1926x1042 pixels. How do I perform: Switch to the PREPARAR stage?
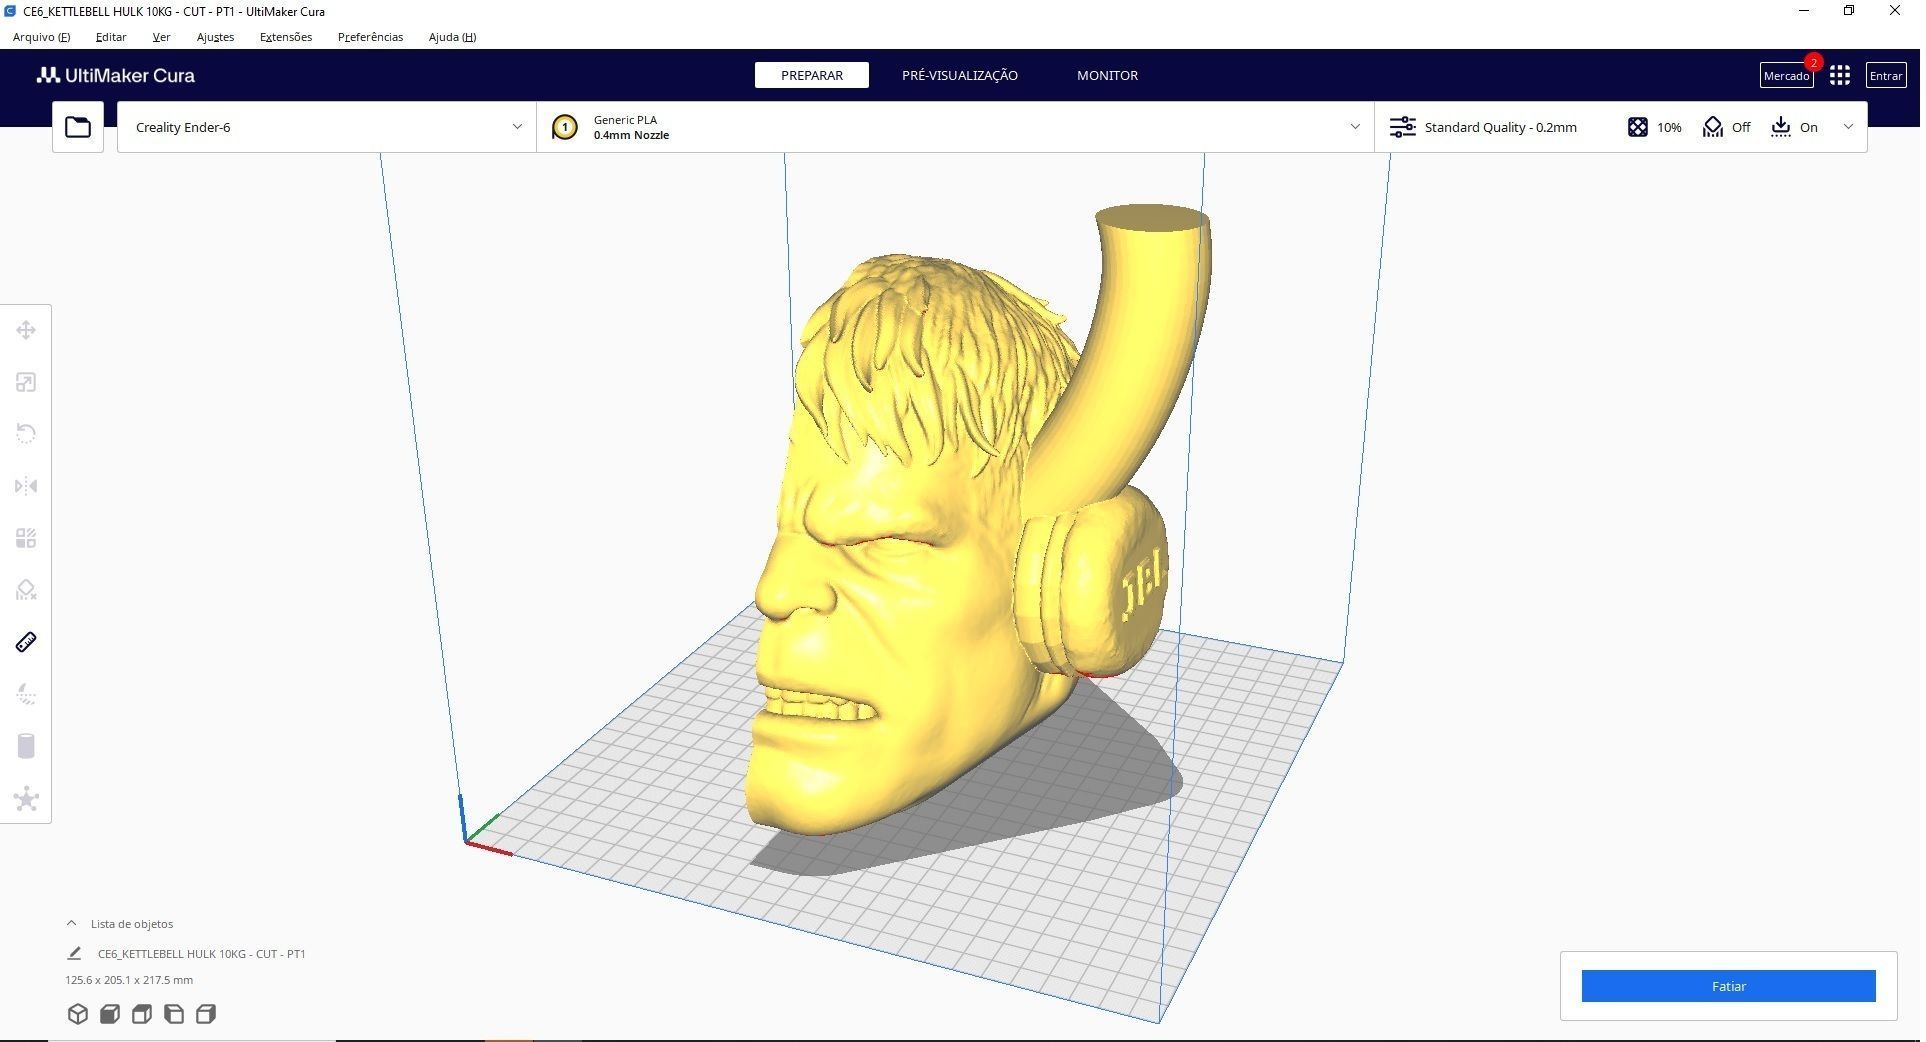point(812,75)
